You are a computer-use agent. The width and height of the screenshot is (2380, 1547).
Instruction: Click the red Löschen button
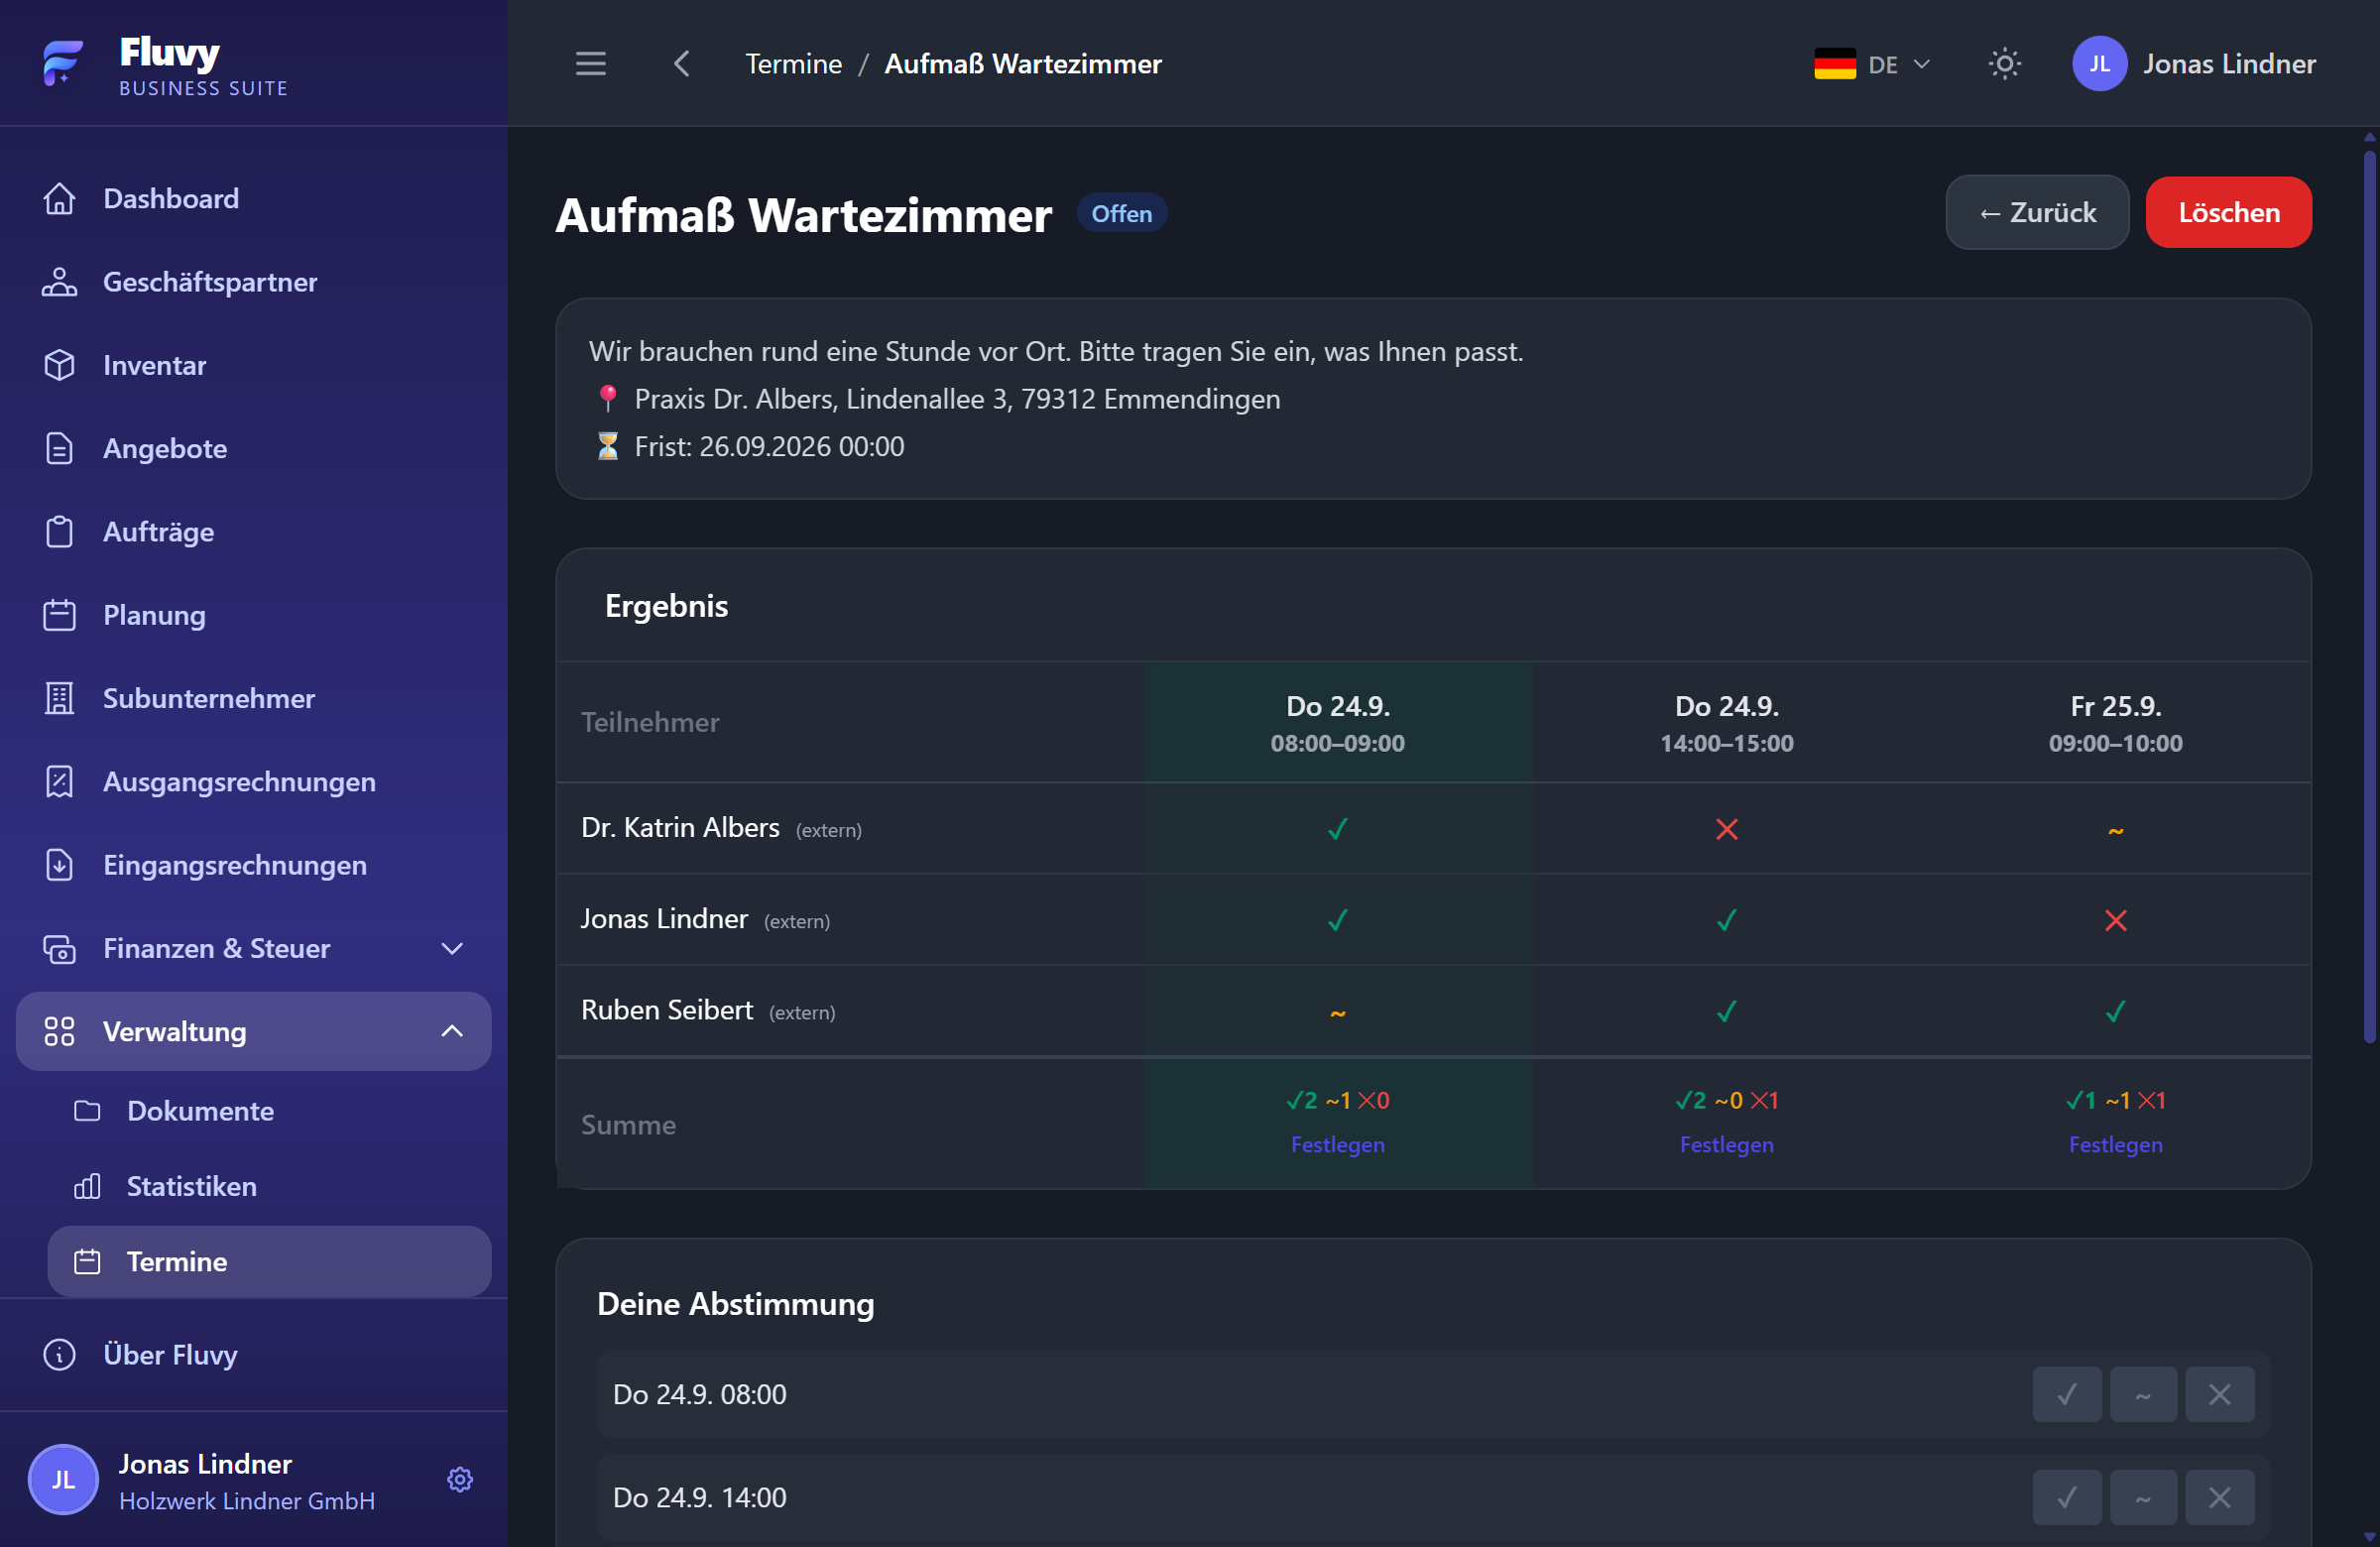click(x=2228, y=212)
